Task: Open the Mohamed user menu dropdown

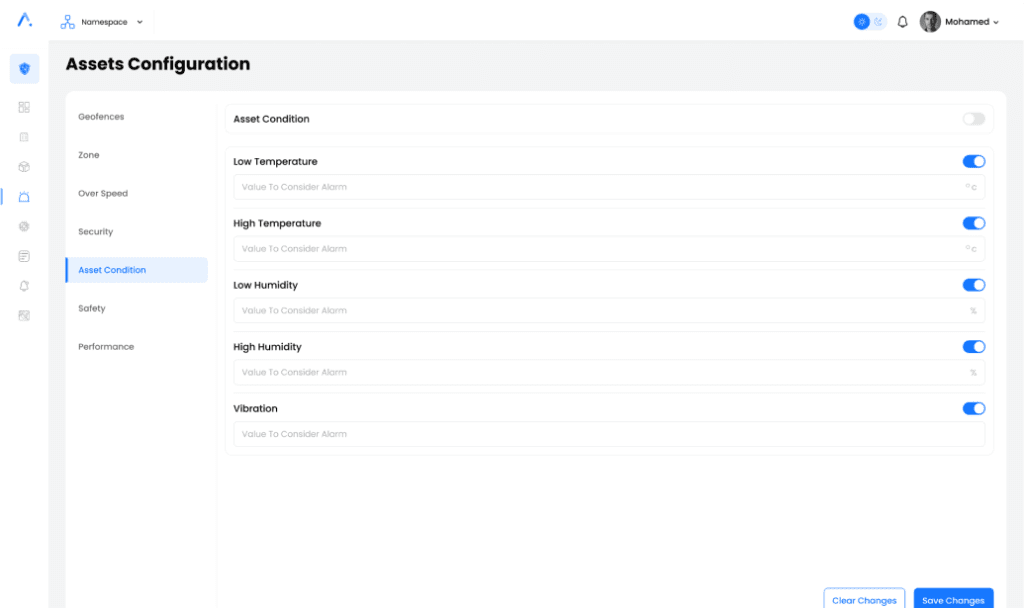Action: (x=960, y=22)
